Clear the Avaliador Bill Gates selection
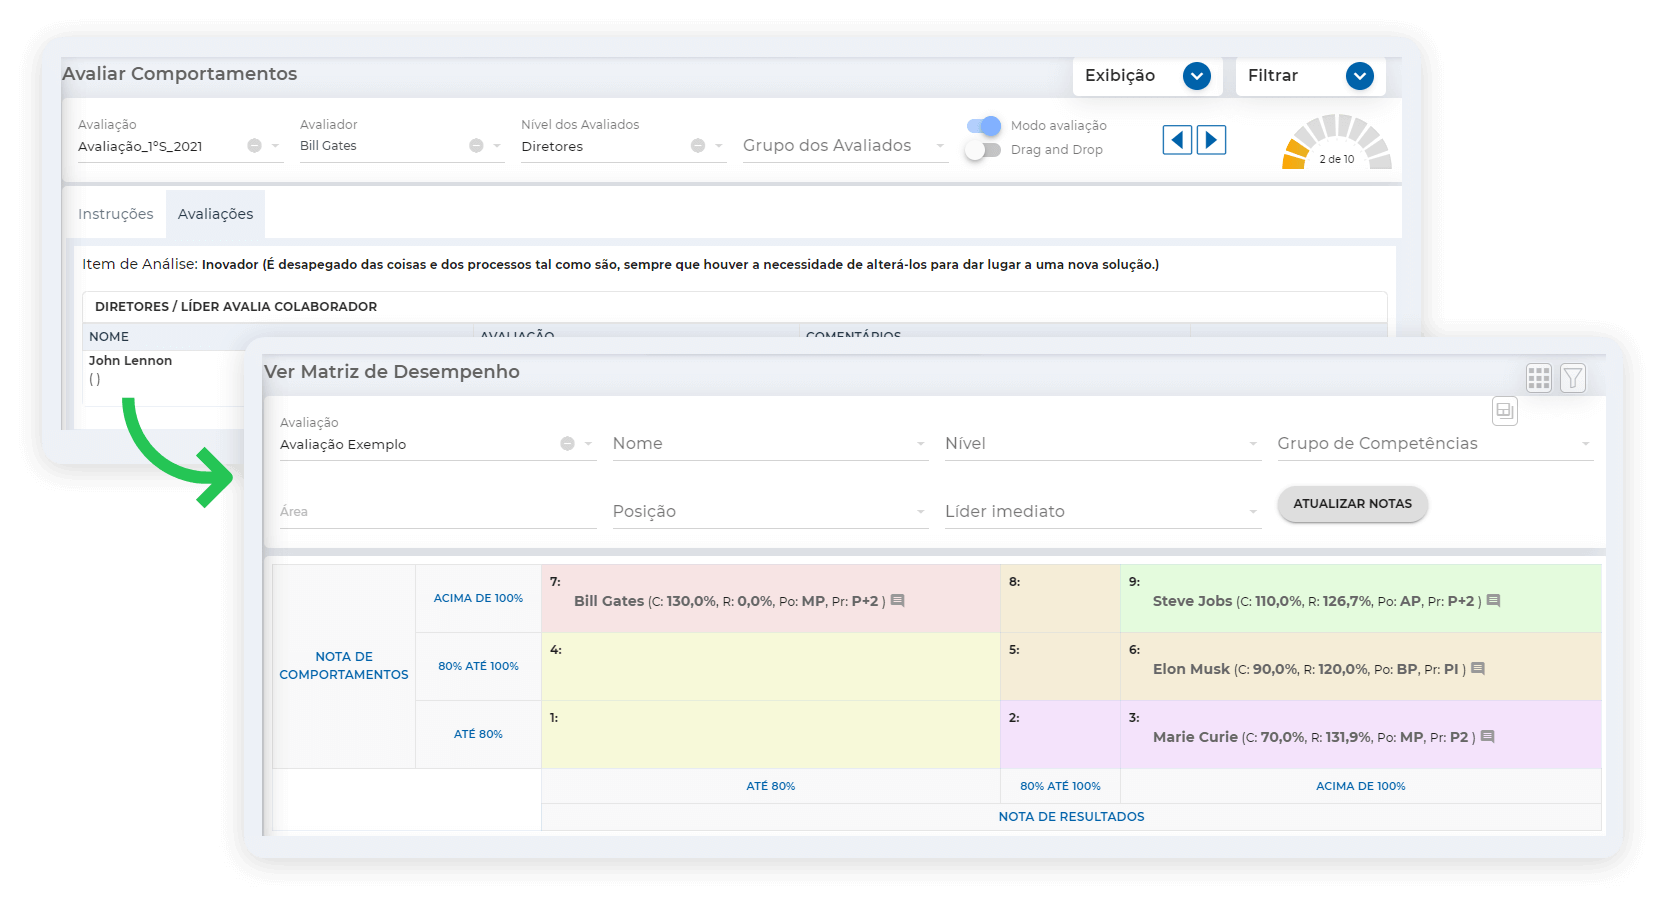The height and width of the screenshot is (905, 1665). (x=476, y=146)
